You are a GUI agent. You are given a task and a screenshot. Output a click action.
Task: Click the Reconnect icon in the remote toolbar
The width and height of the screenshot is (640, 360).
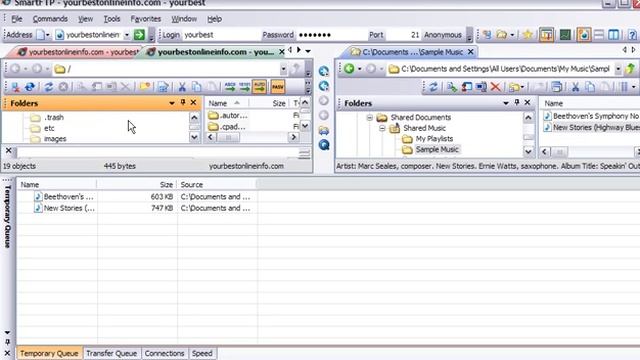click(x=30, y=87)
